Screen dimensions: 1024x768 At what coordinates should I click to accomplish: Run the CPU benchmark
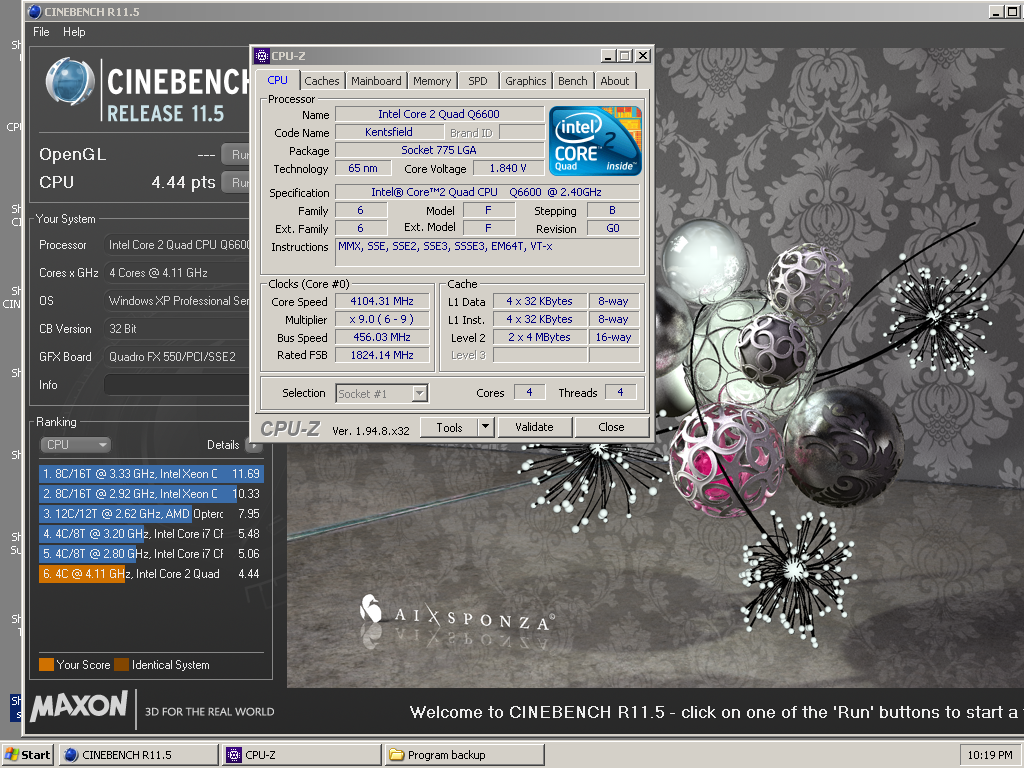(x=236, y=182)
